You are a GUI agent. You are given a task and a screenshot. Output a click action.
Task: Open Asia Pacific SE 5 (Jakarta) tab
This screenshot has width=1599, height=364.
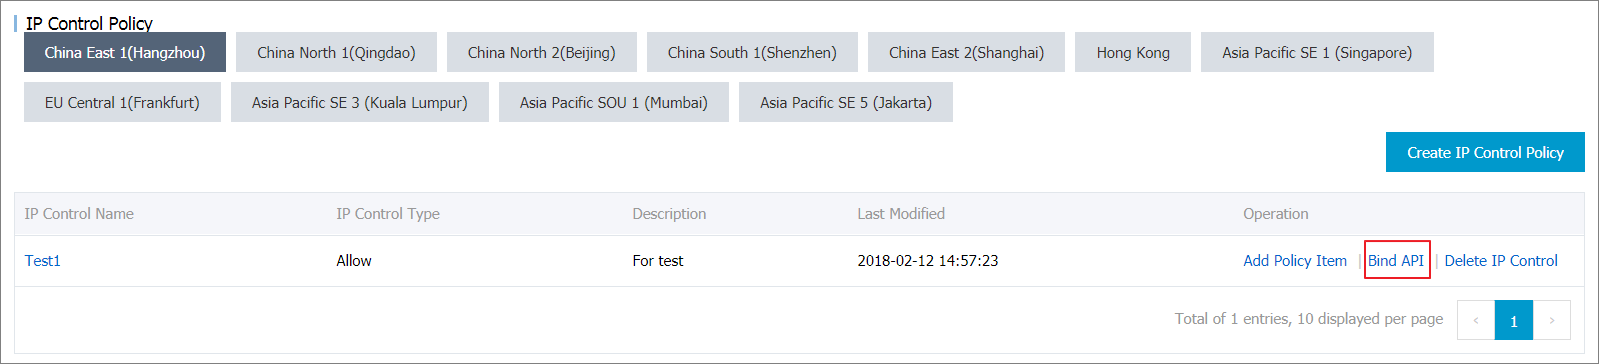[846, 102]
